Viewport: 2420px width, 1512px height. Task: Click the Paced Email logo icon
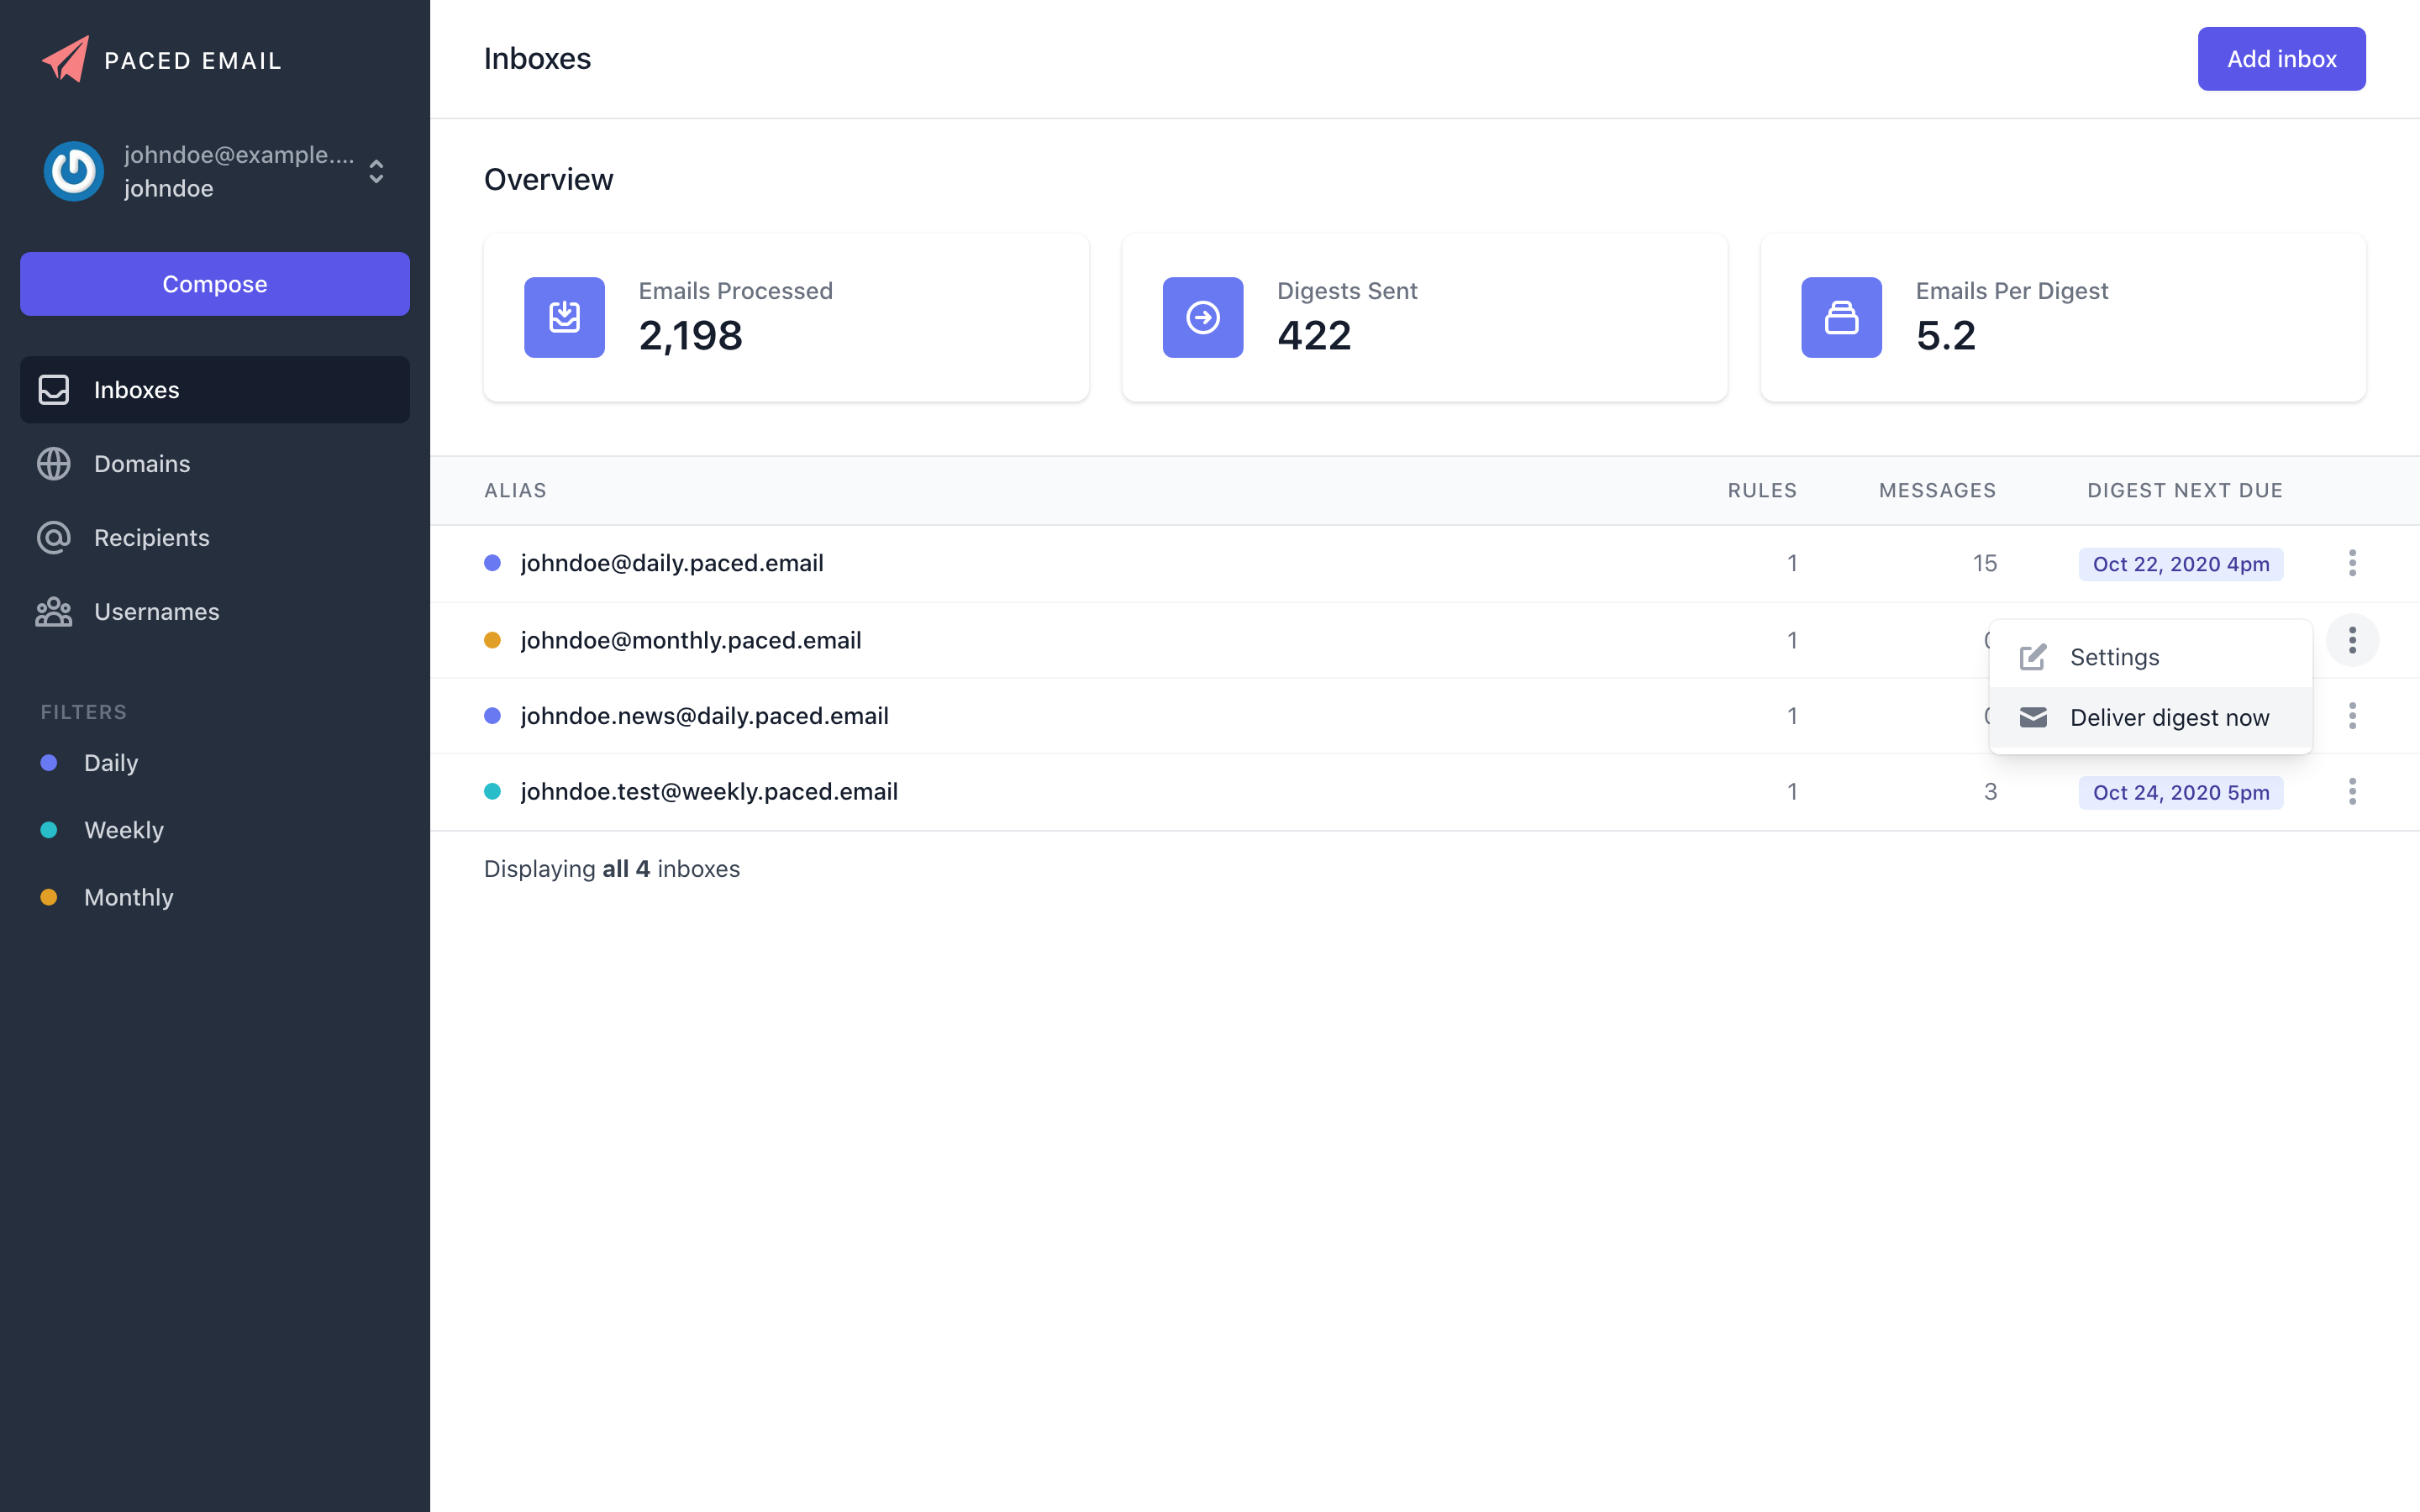pos(64,59)
